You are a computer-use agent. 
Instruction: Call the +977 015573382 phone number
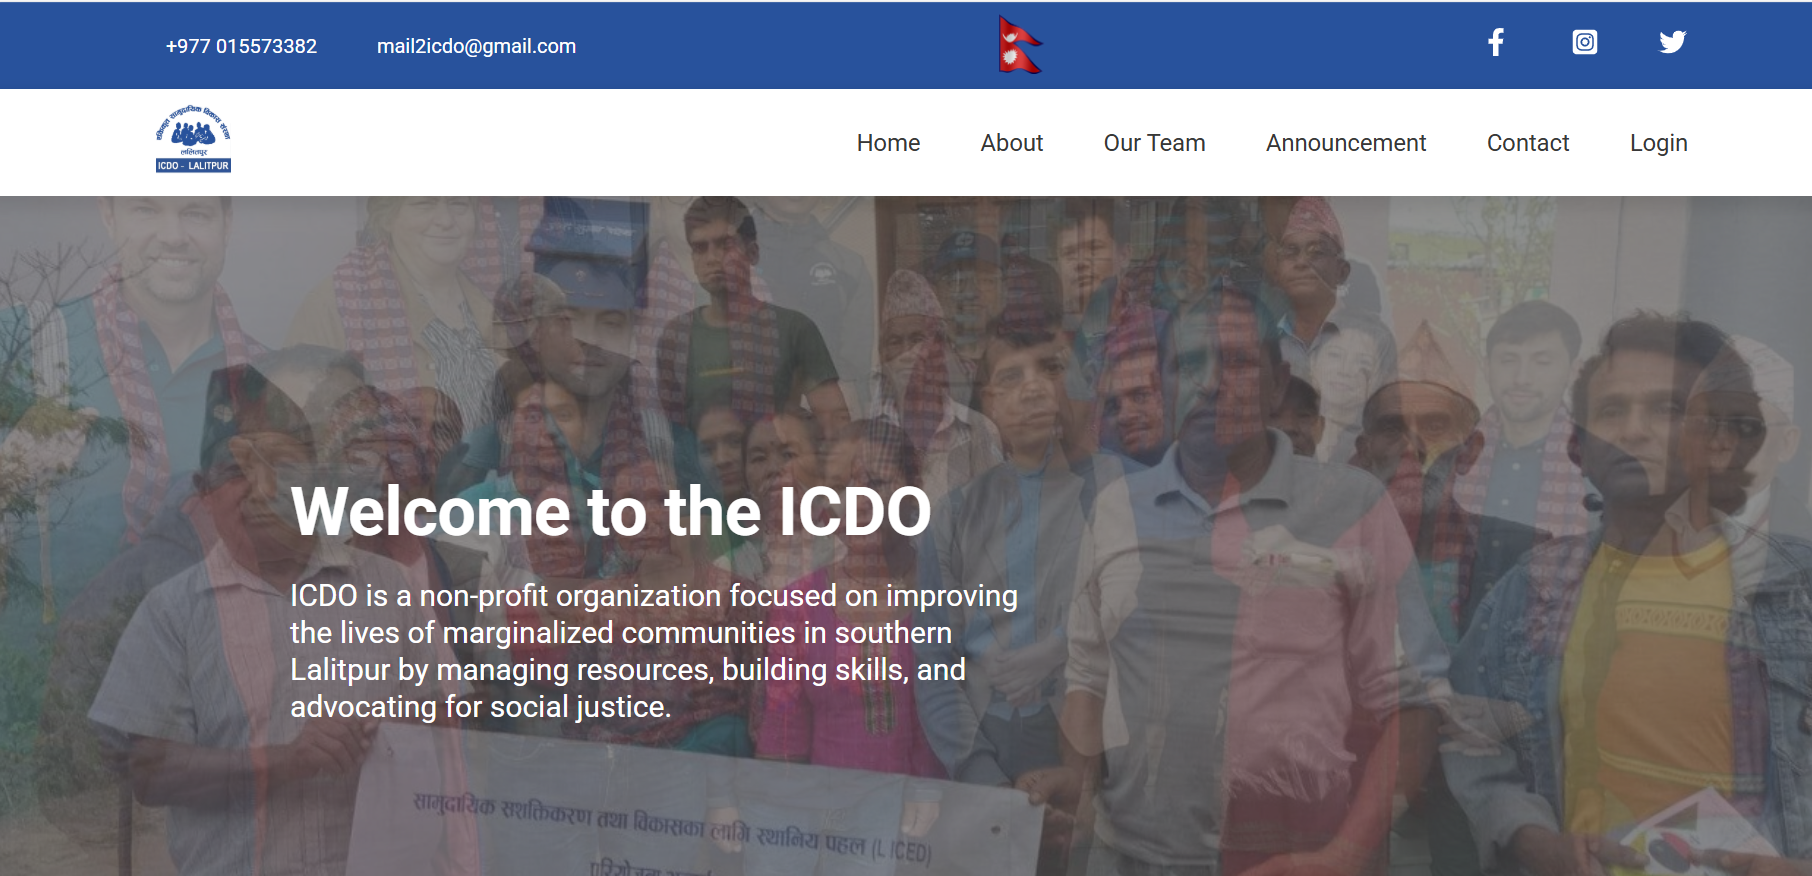(x=241, y=46)
